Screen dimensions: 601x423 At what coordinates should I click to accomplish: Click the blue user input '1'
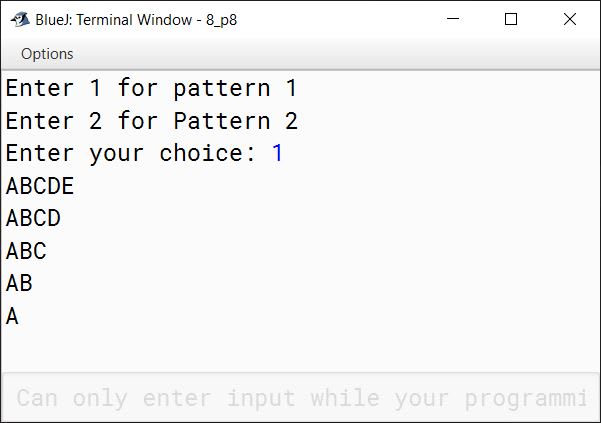278,153
